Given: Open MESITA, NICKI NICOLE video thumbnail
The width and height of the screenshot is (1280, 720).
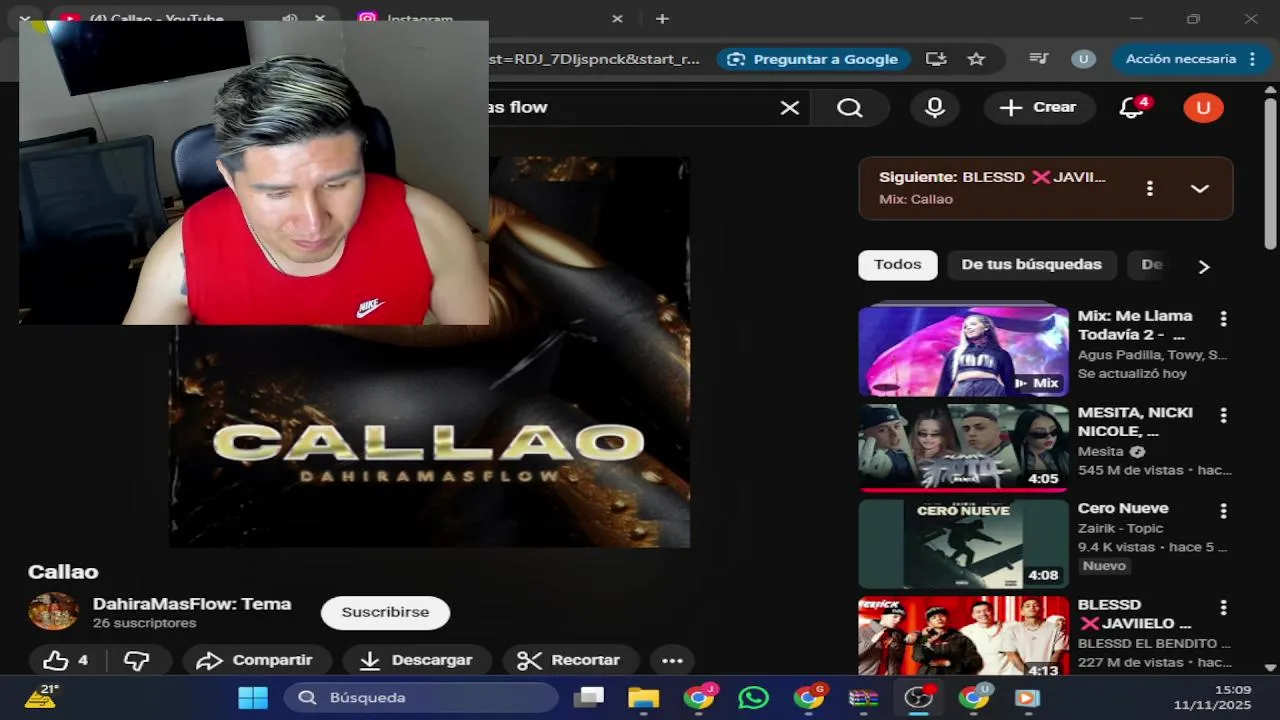Looking at the screenshot, I should [x=963, y=447].
